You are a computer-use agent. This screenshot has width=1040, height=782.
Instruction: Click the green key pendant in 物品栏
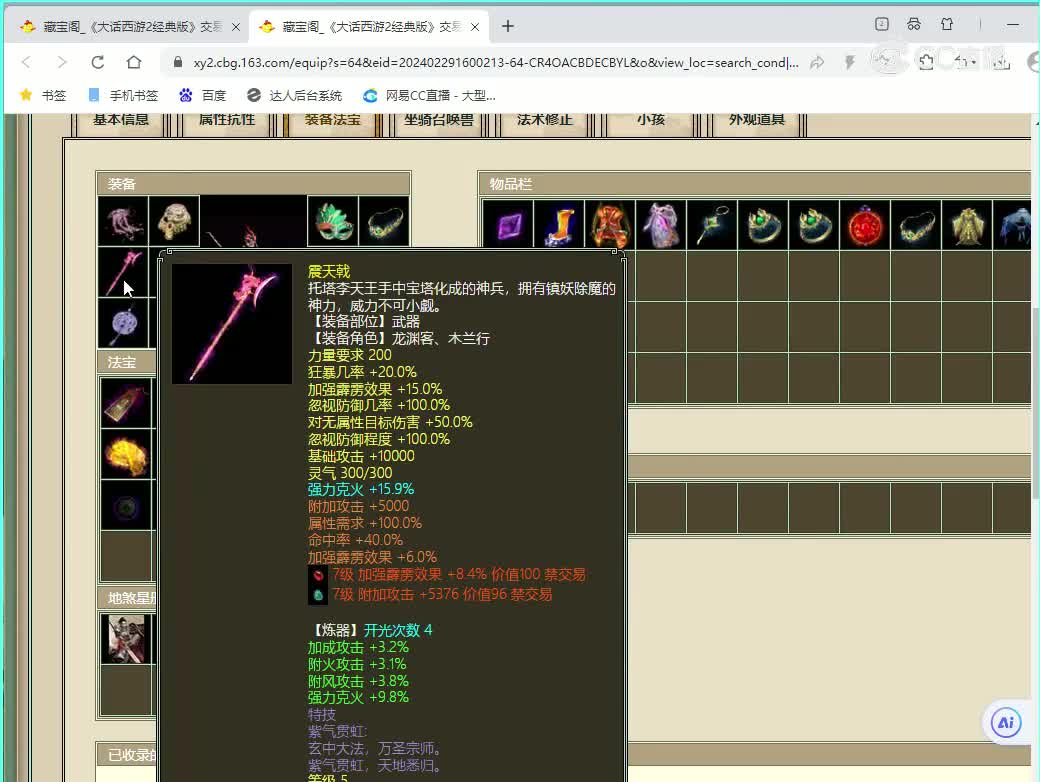coord(712,226)
